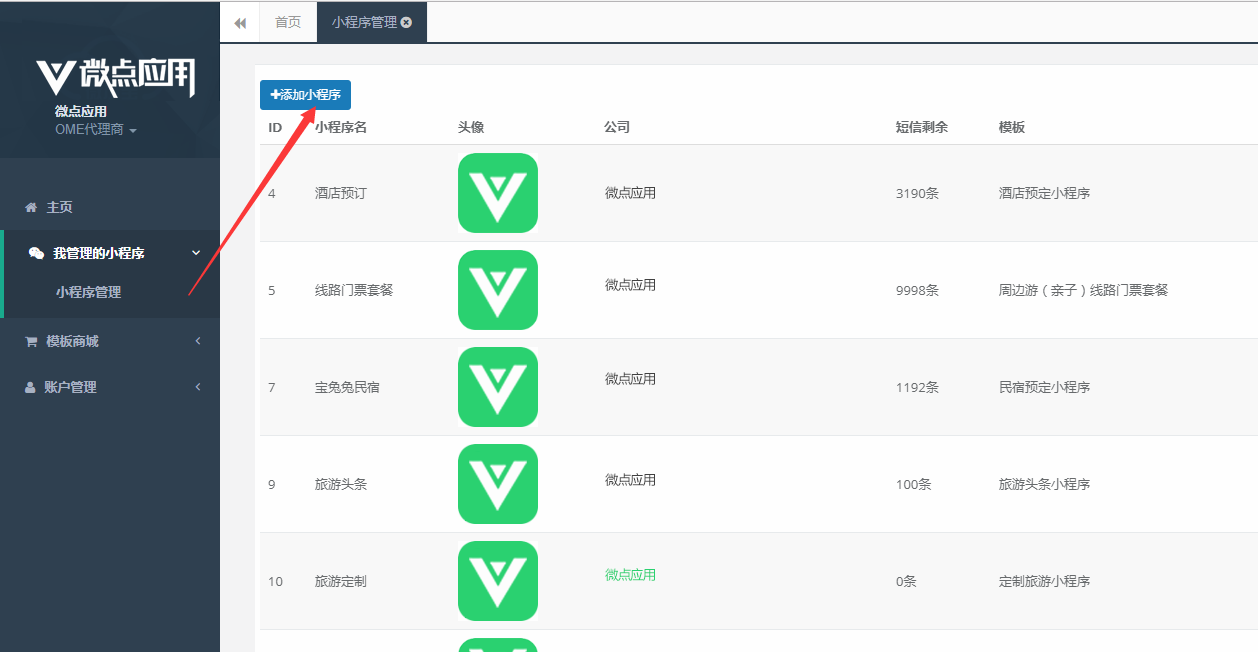Click the 添加小程序 button
The width and height of the screenshot is (1258, 652).
click(x=305, y=95)
